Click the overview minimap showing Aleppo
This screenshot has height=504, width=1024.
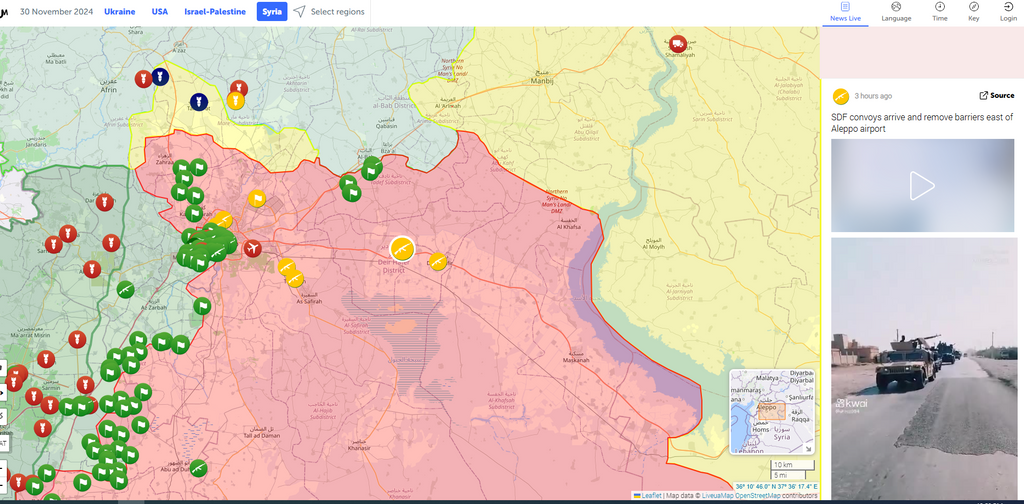(771, 412)
